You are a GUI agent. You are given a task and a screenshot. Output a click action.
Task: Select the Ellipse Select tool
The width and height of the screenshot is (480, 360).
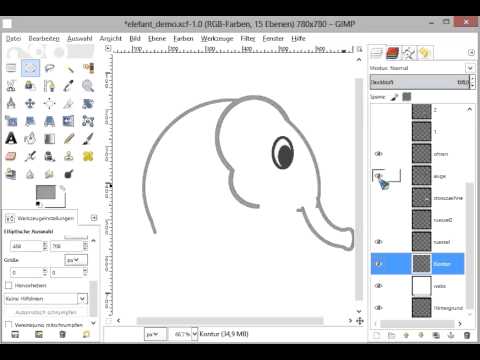coord(30,68)
